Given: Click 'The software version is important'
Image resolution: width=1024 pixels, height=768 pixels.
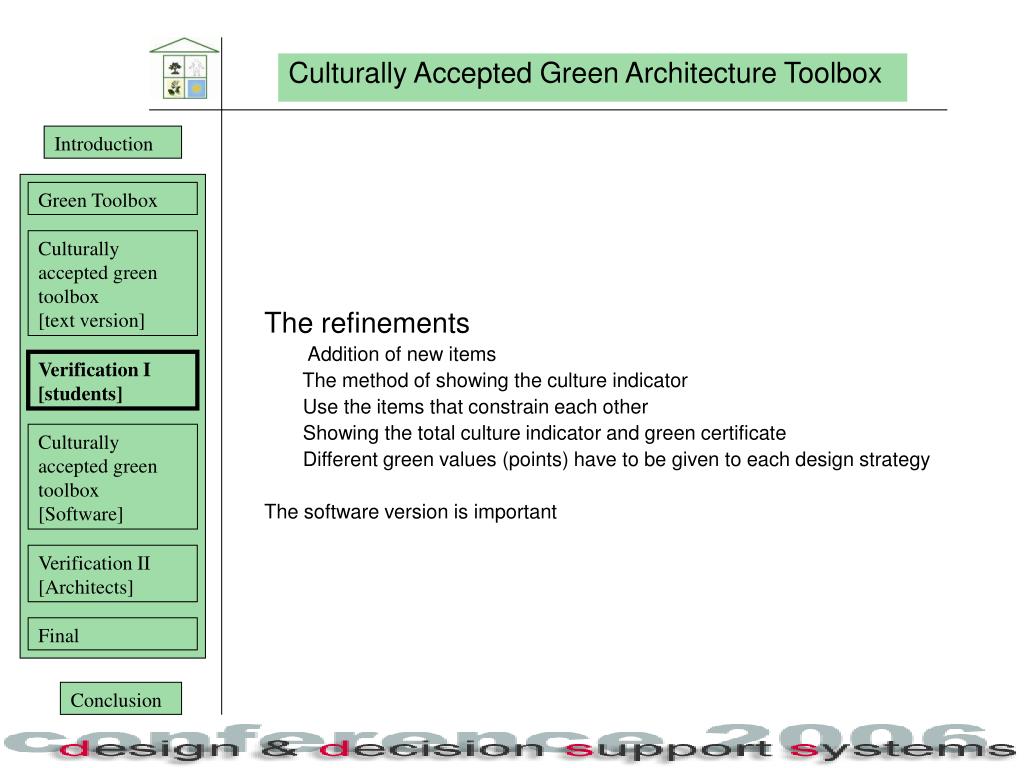Looking at the screenshot, I should [410, 511].
